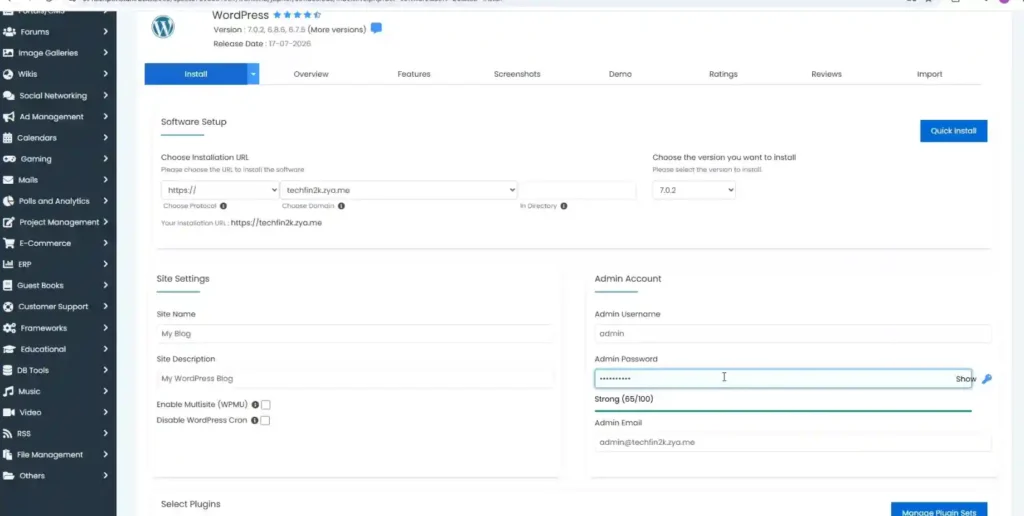Switch to the Features tab
Screen dimensions: 1024x516
tap(414, 74)
